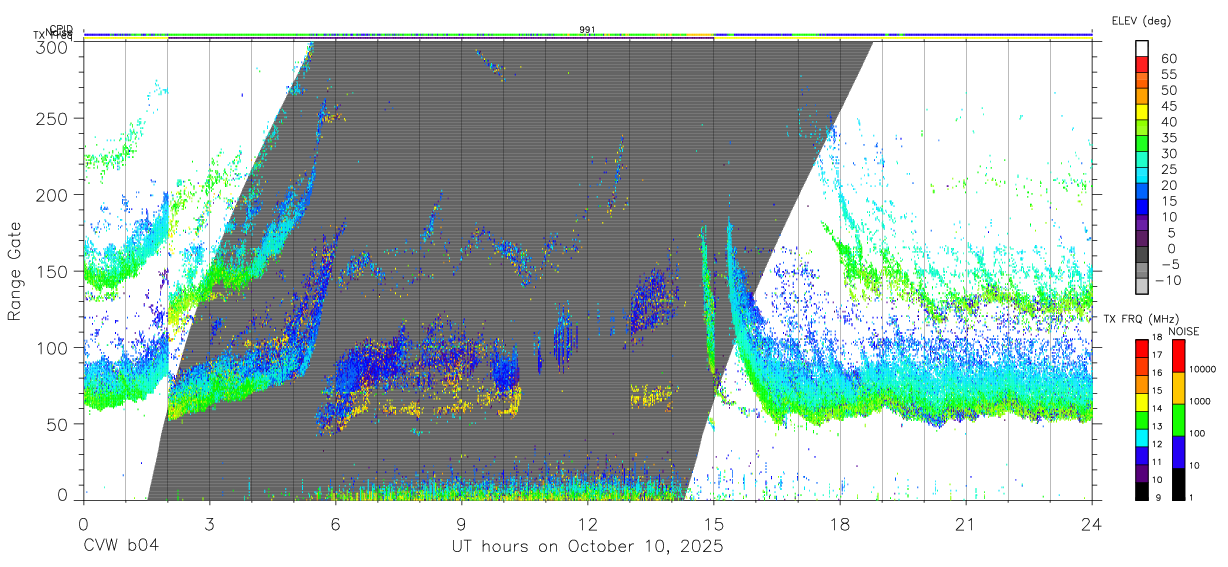1228x567 pixels.
Task: Click orange segment in top frequency strip
Action: pos(700,35)
